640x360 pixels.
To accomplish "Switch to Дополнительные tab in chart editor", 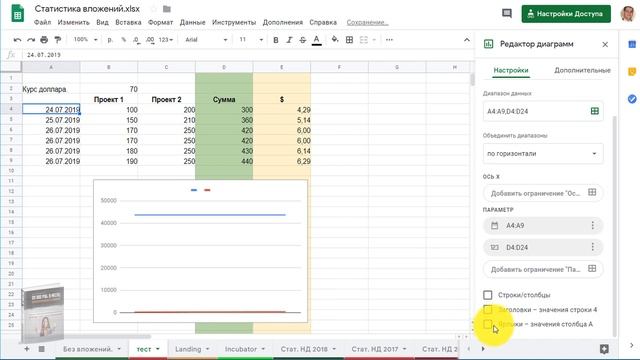I will [x=582, y=70].
